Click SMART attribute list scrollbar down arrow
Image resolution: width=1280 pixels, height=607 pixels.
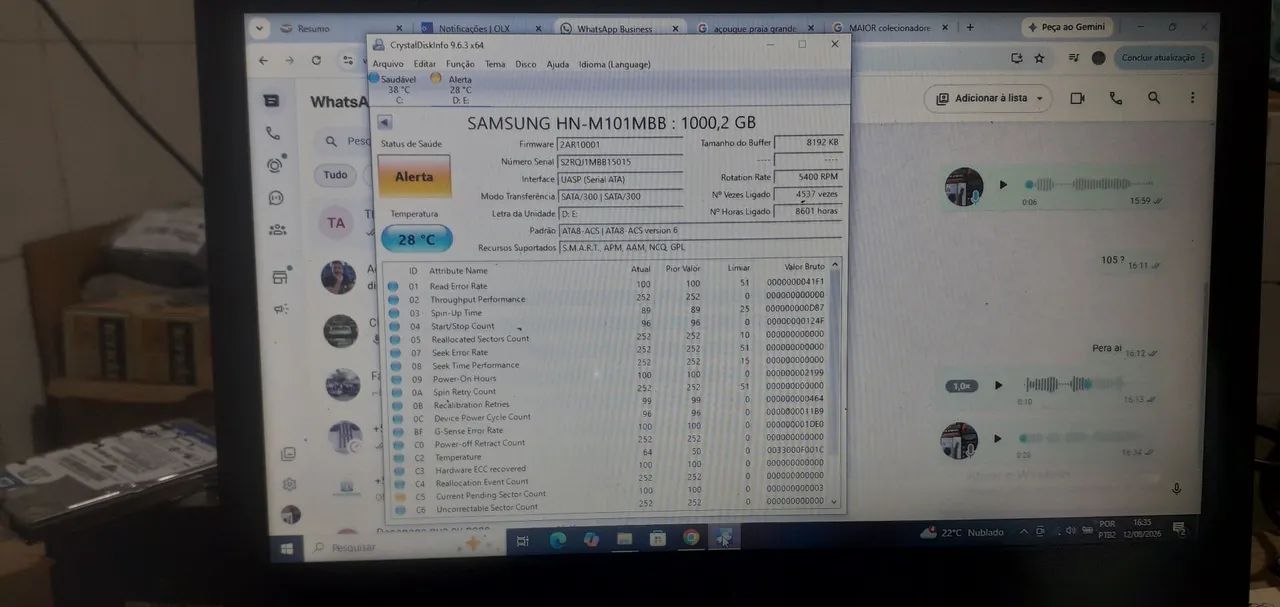pyautogui.click(x=834, y=502)
